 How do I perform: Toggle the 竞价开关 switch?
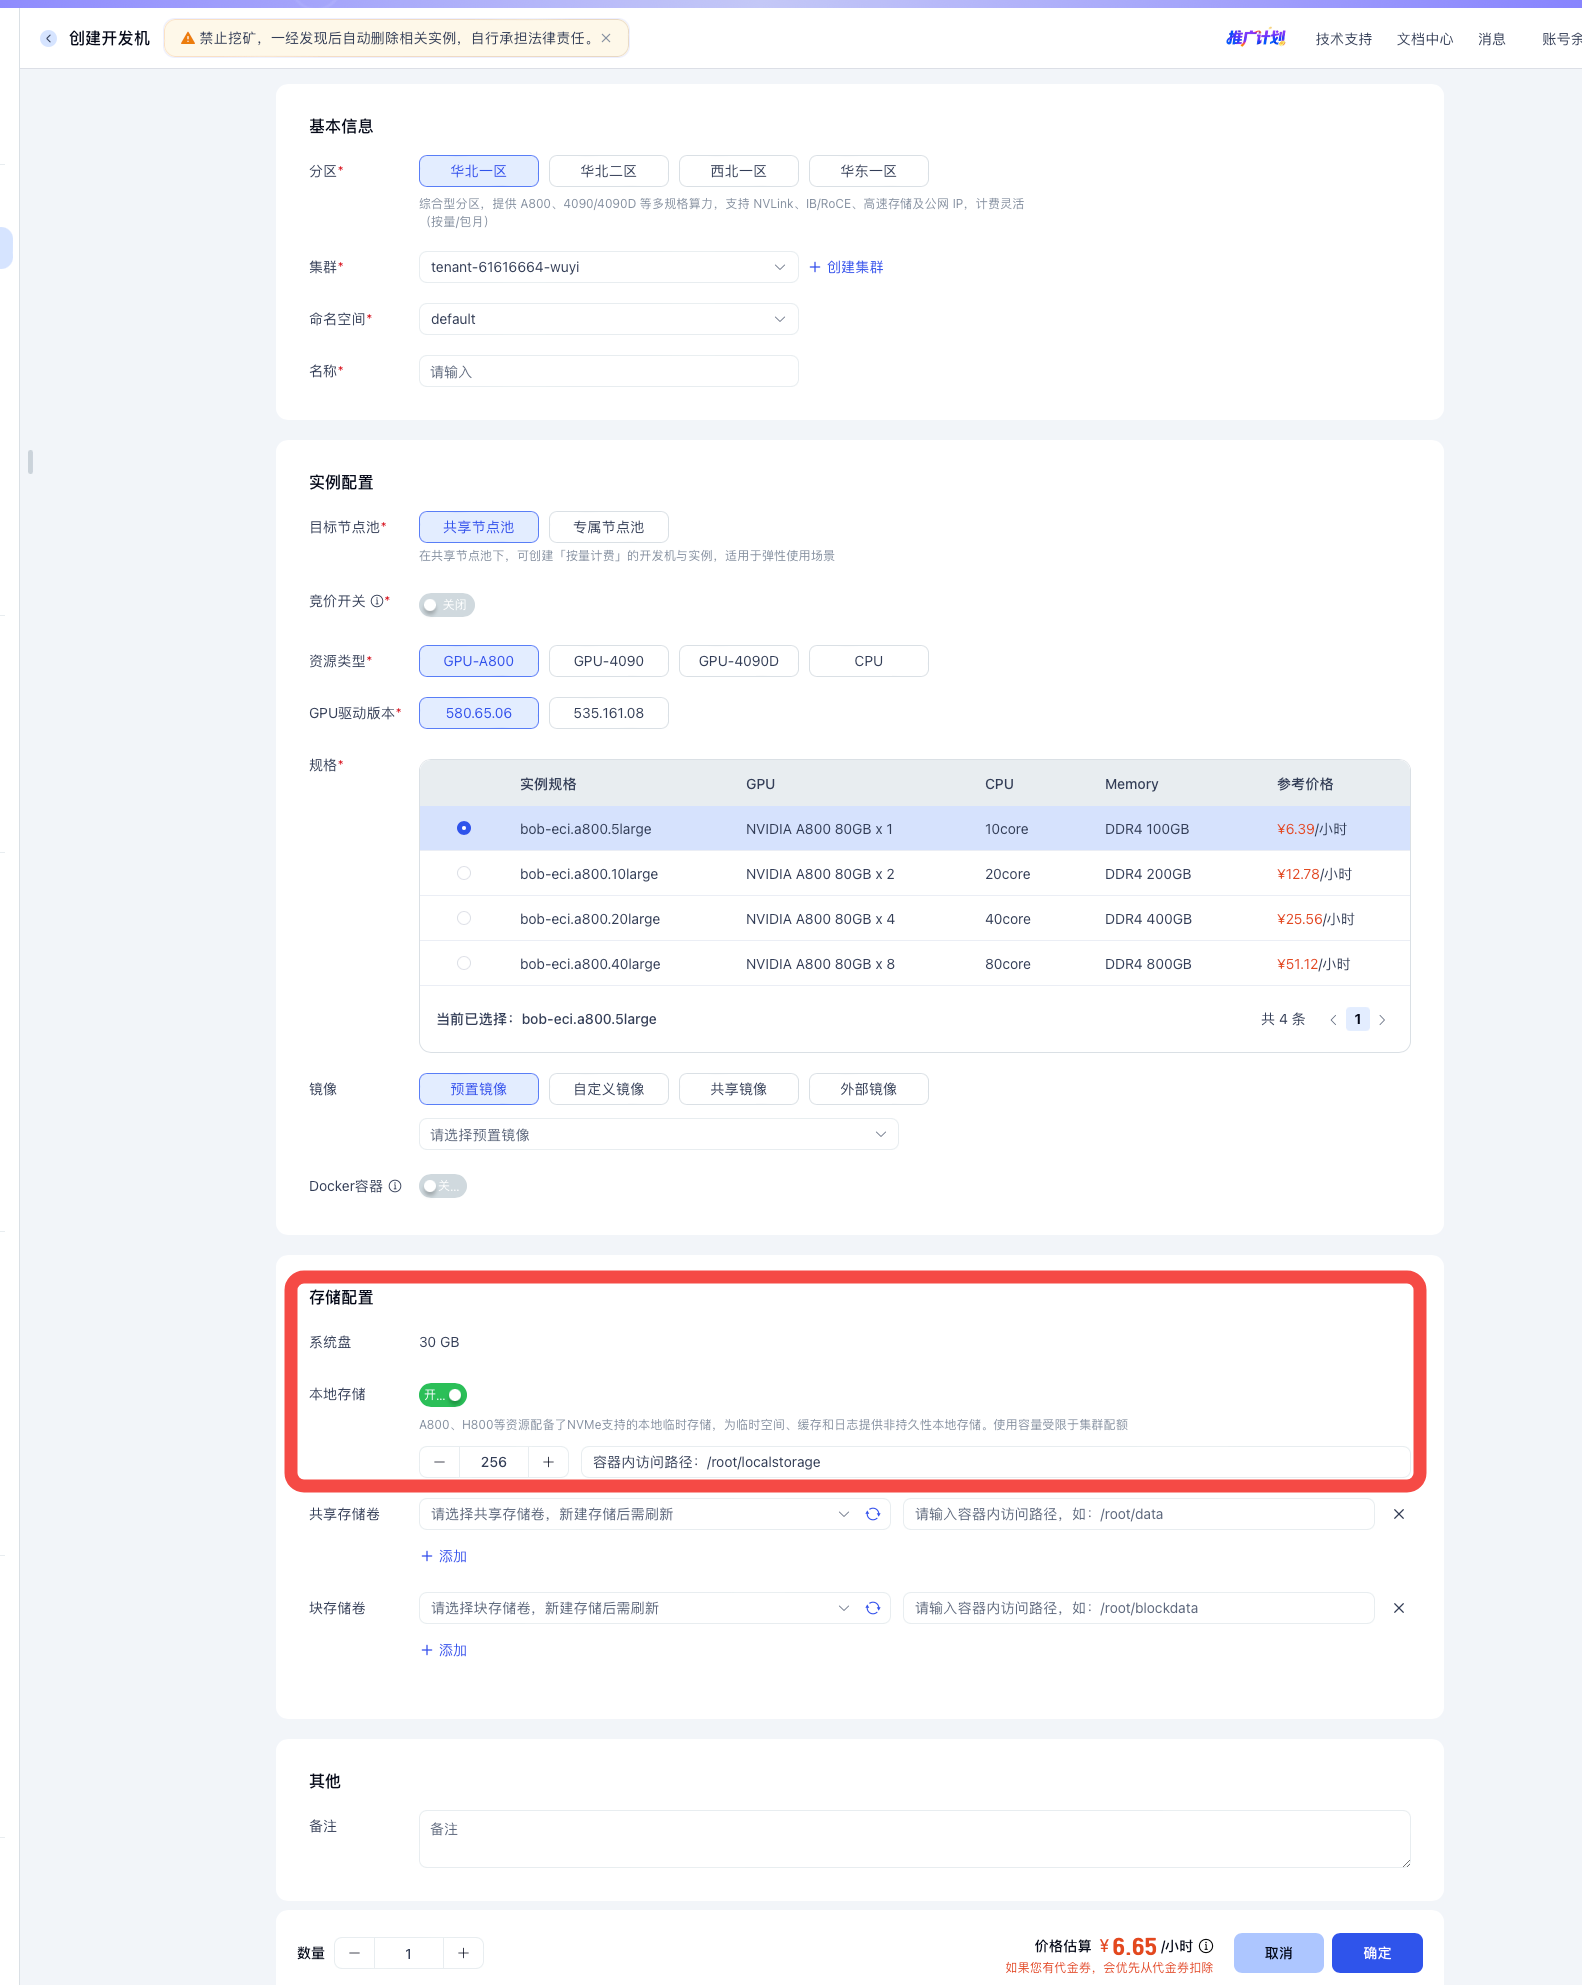(x=446, y=605)
